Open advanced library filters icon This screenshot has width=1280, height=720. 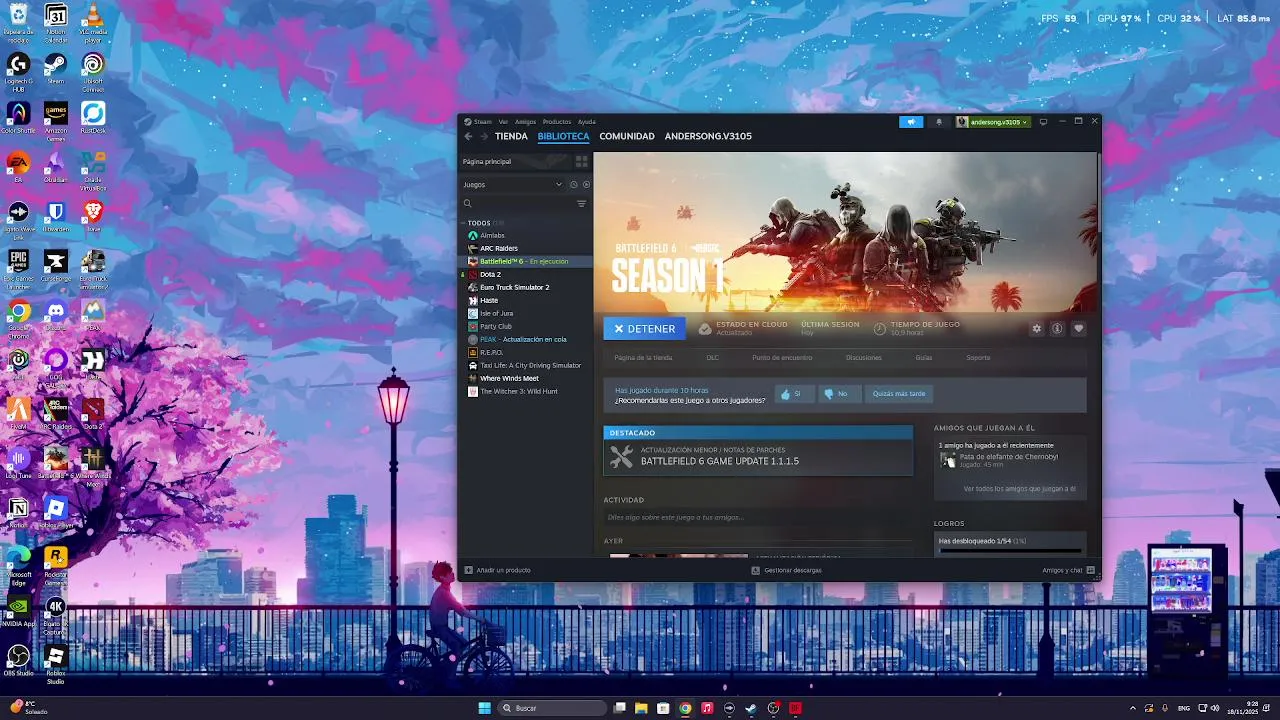[581, 203]
